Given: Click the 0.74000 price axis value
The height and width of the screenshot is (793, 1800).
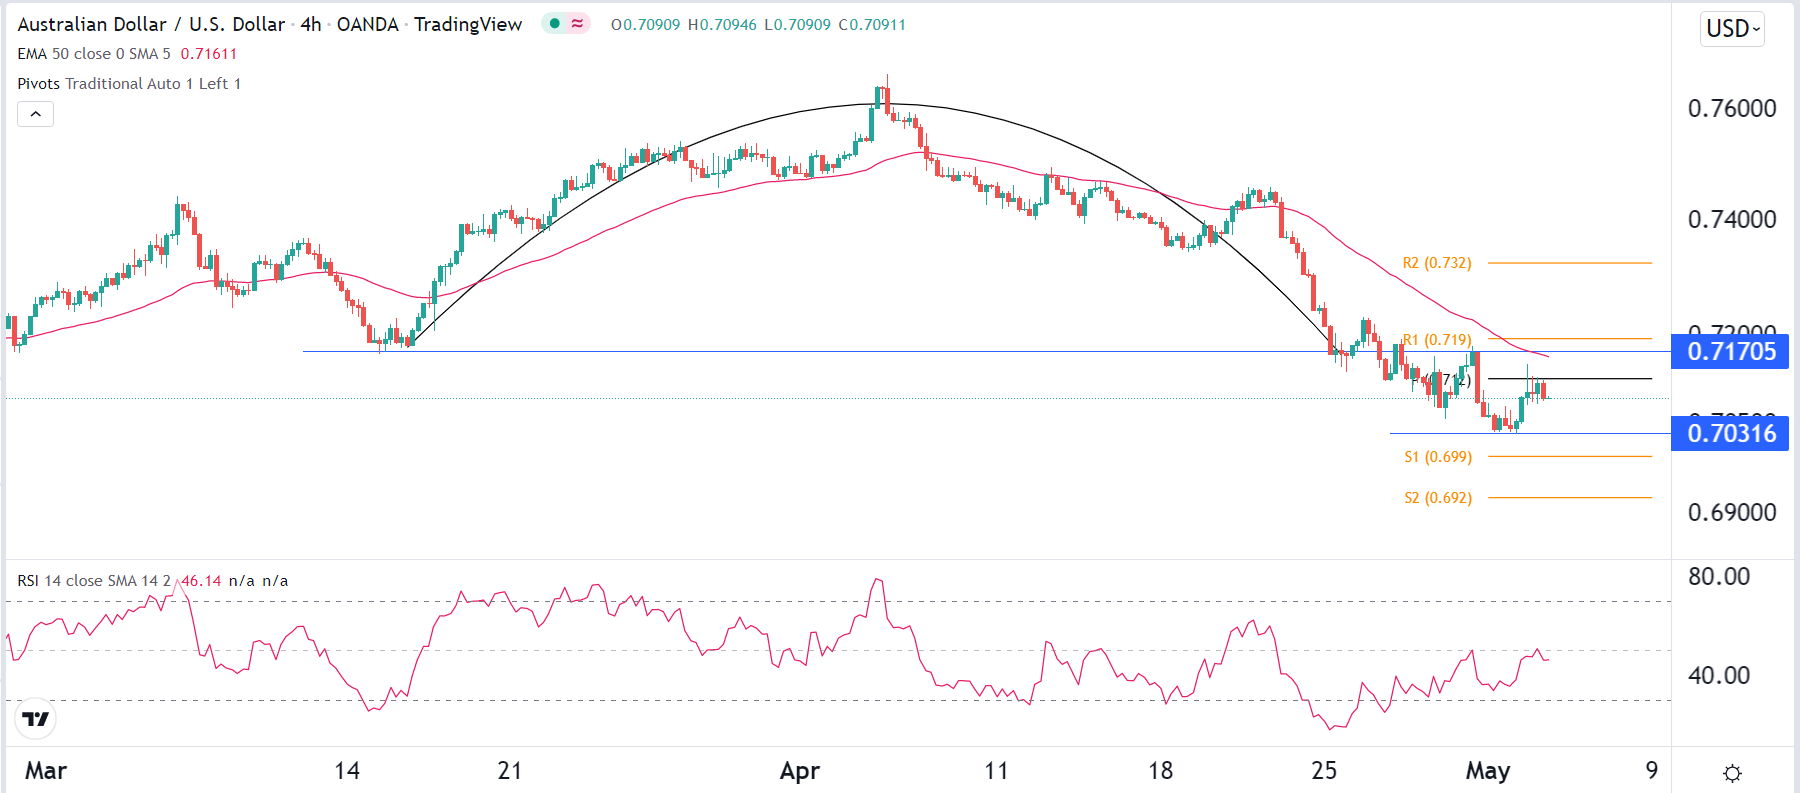Looking at the screenshot, I should click(x=1732, y=219).
